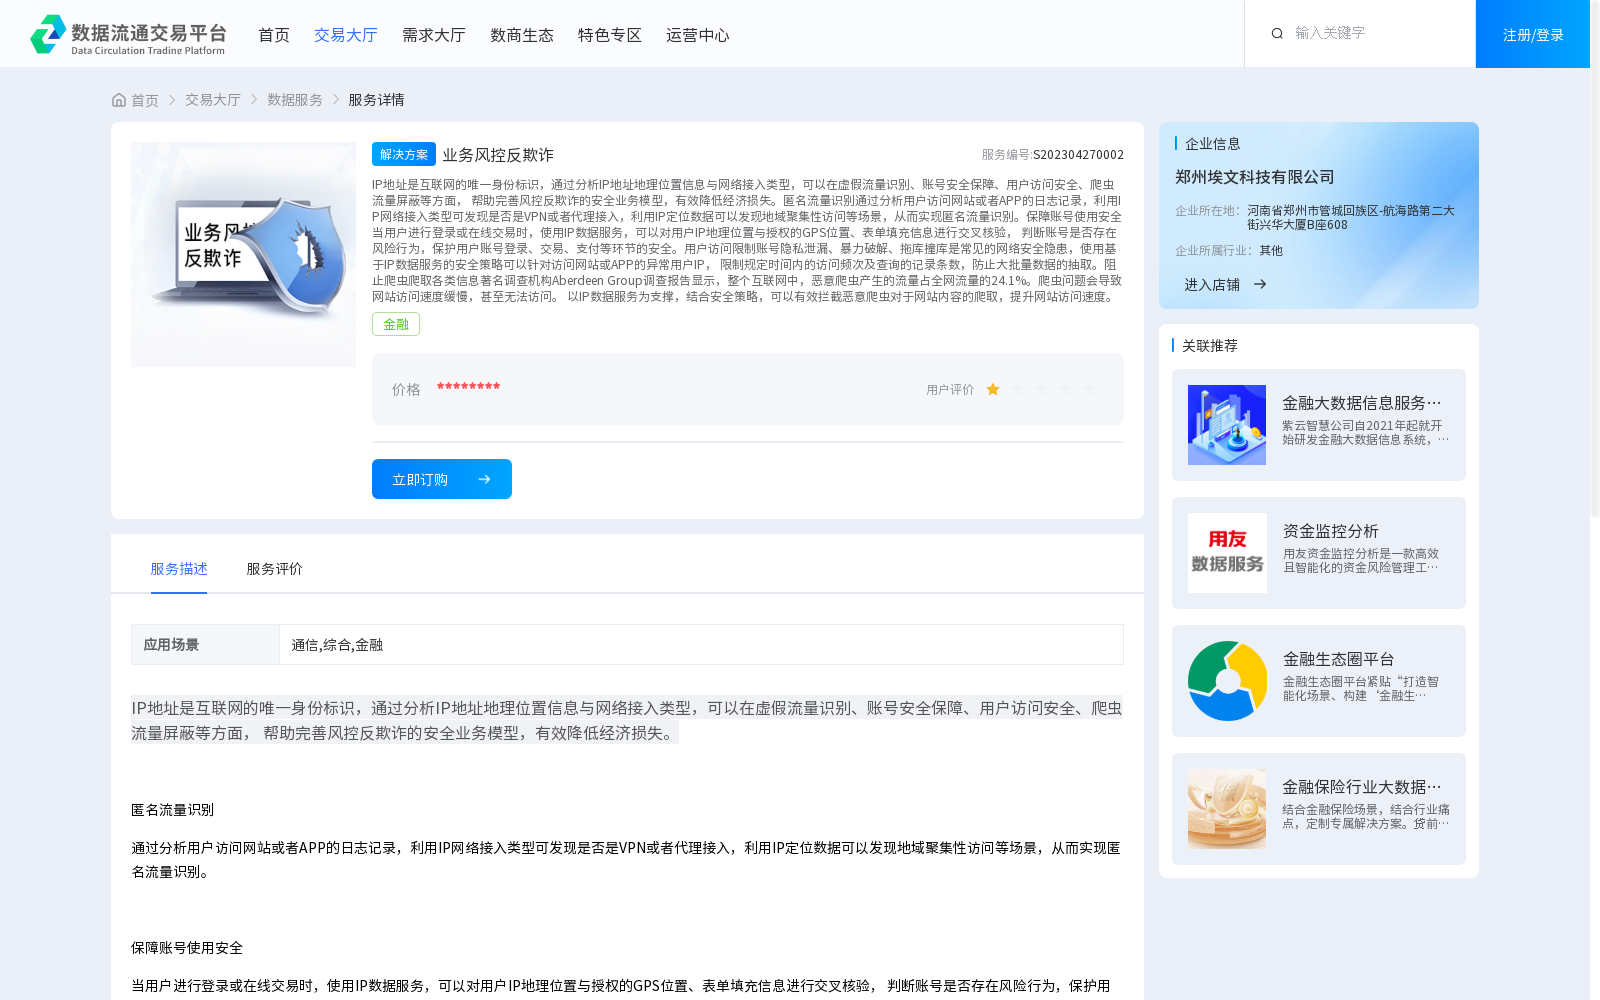
Task: Open 首页 in top navigation
Action: tap(274, 35)
